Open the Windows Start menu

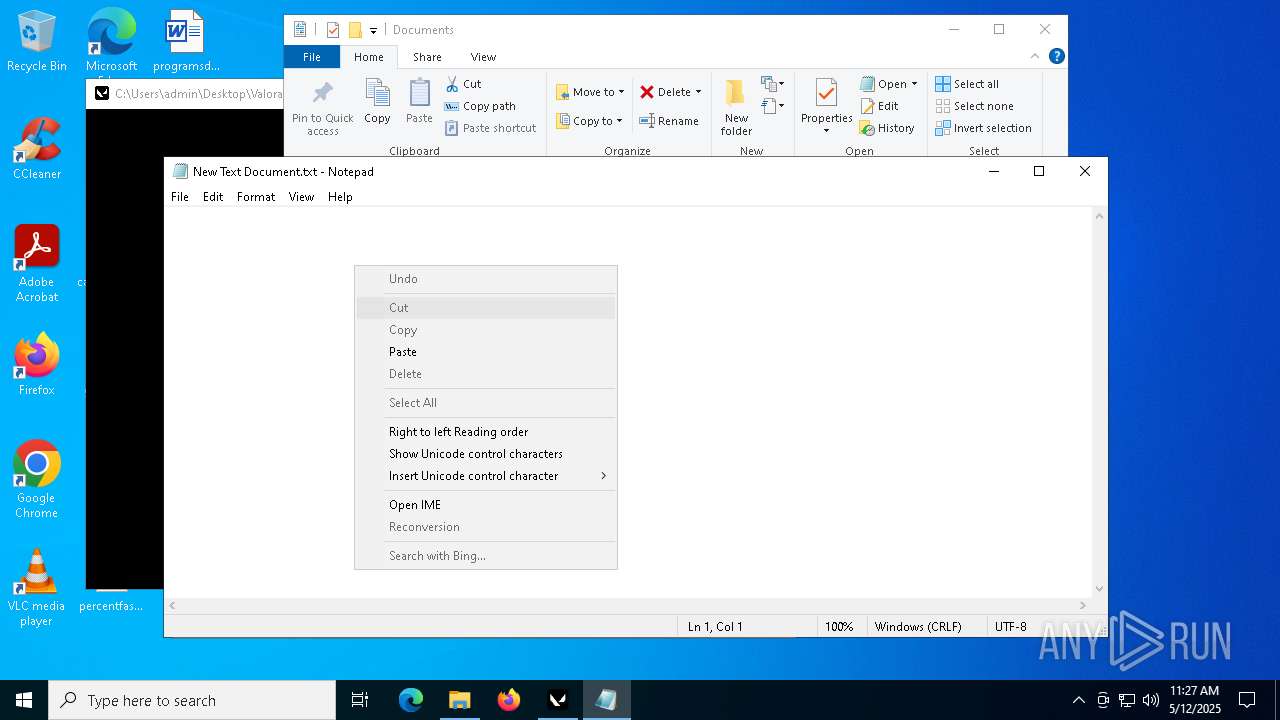(x=24, y=700)
